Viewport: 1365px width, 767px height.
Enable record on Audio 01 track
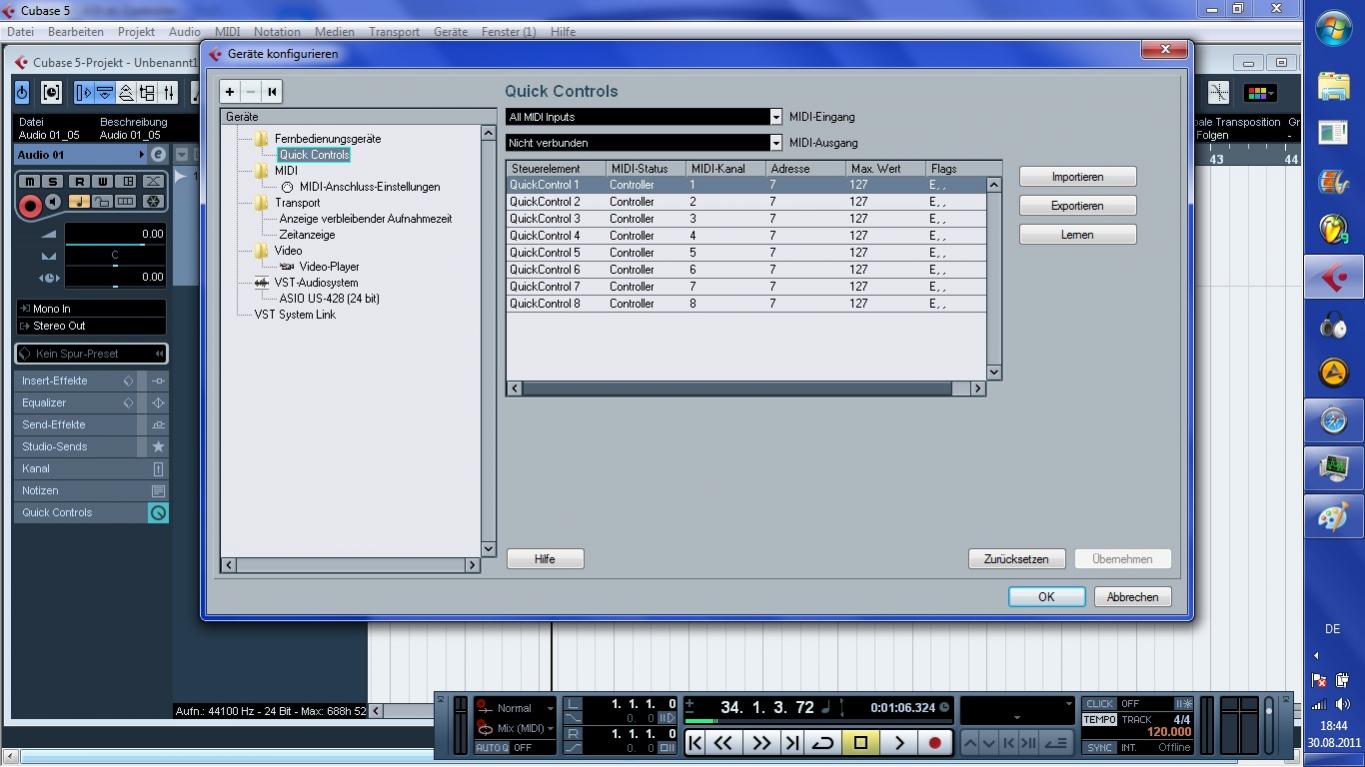pos(30,206)
